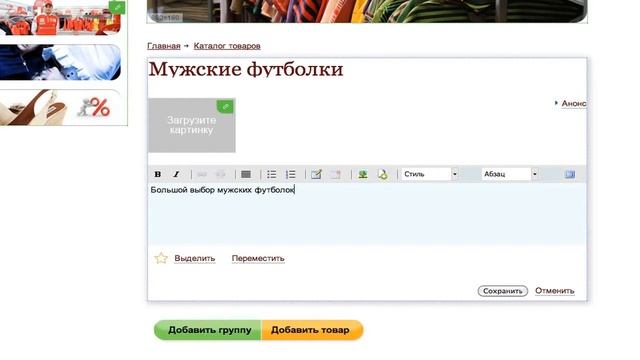Click the Загрузите картинку upload placeholder

(x=192, y=125)
